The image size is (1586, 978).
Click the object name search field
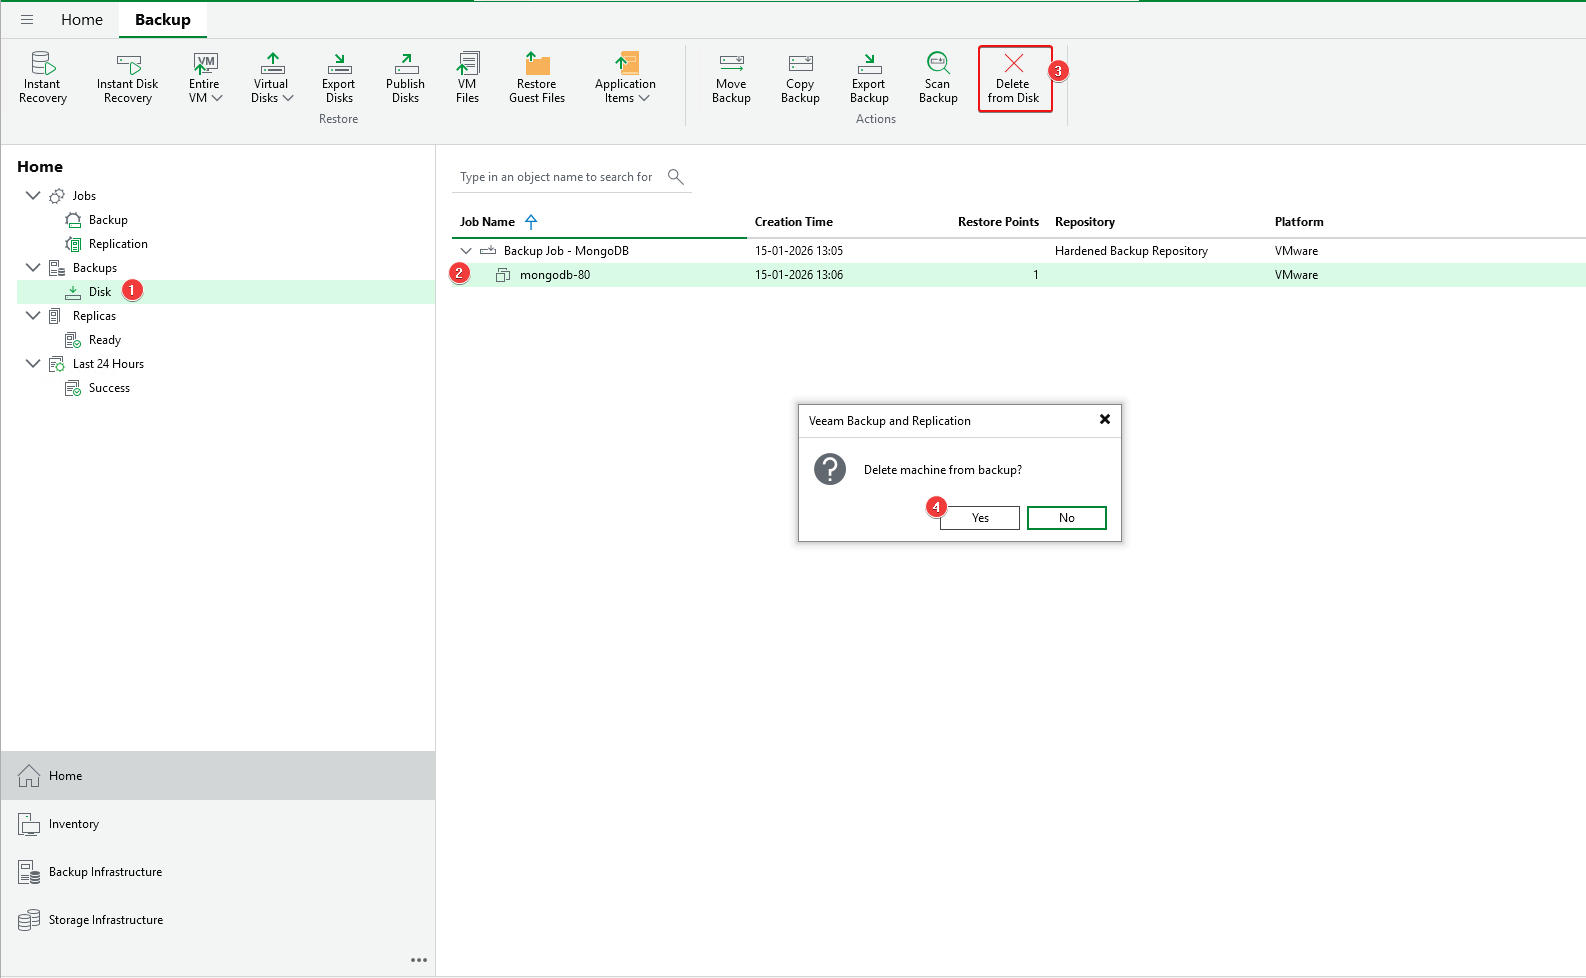coord(558,177)
